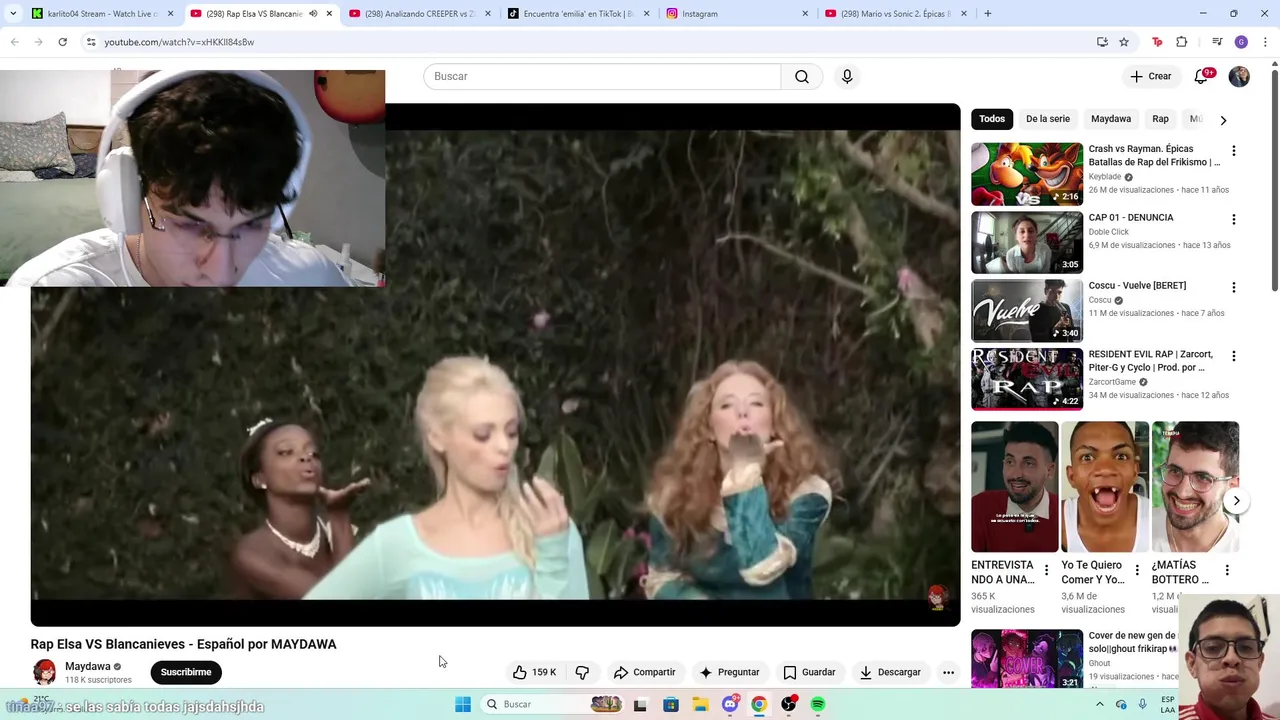
Task: Switch to TikTok Encuentra 'emilia' tab
Action: (x=577, y=14)
